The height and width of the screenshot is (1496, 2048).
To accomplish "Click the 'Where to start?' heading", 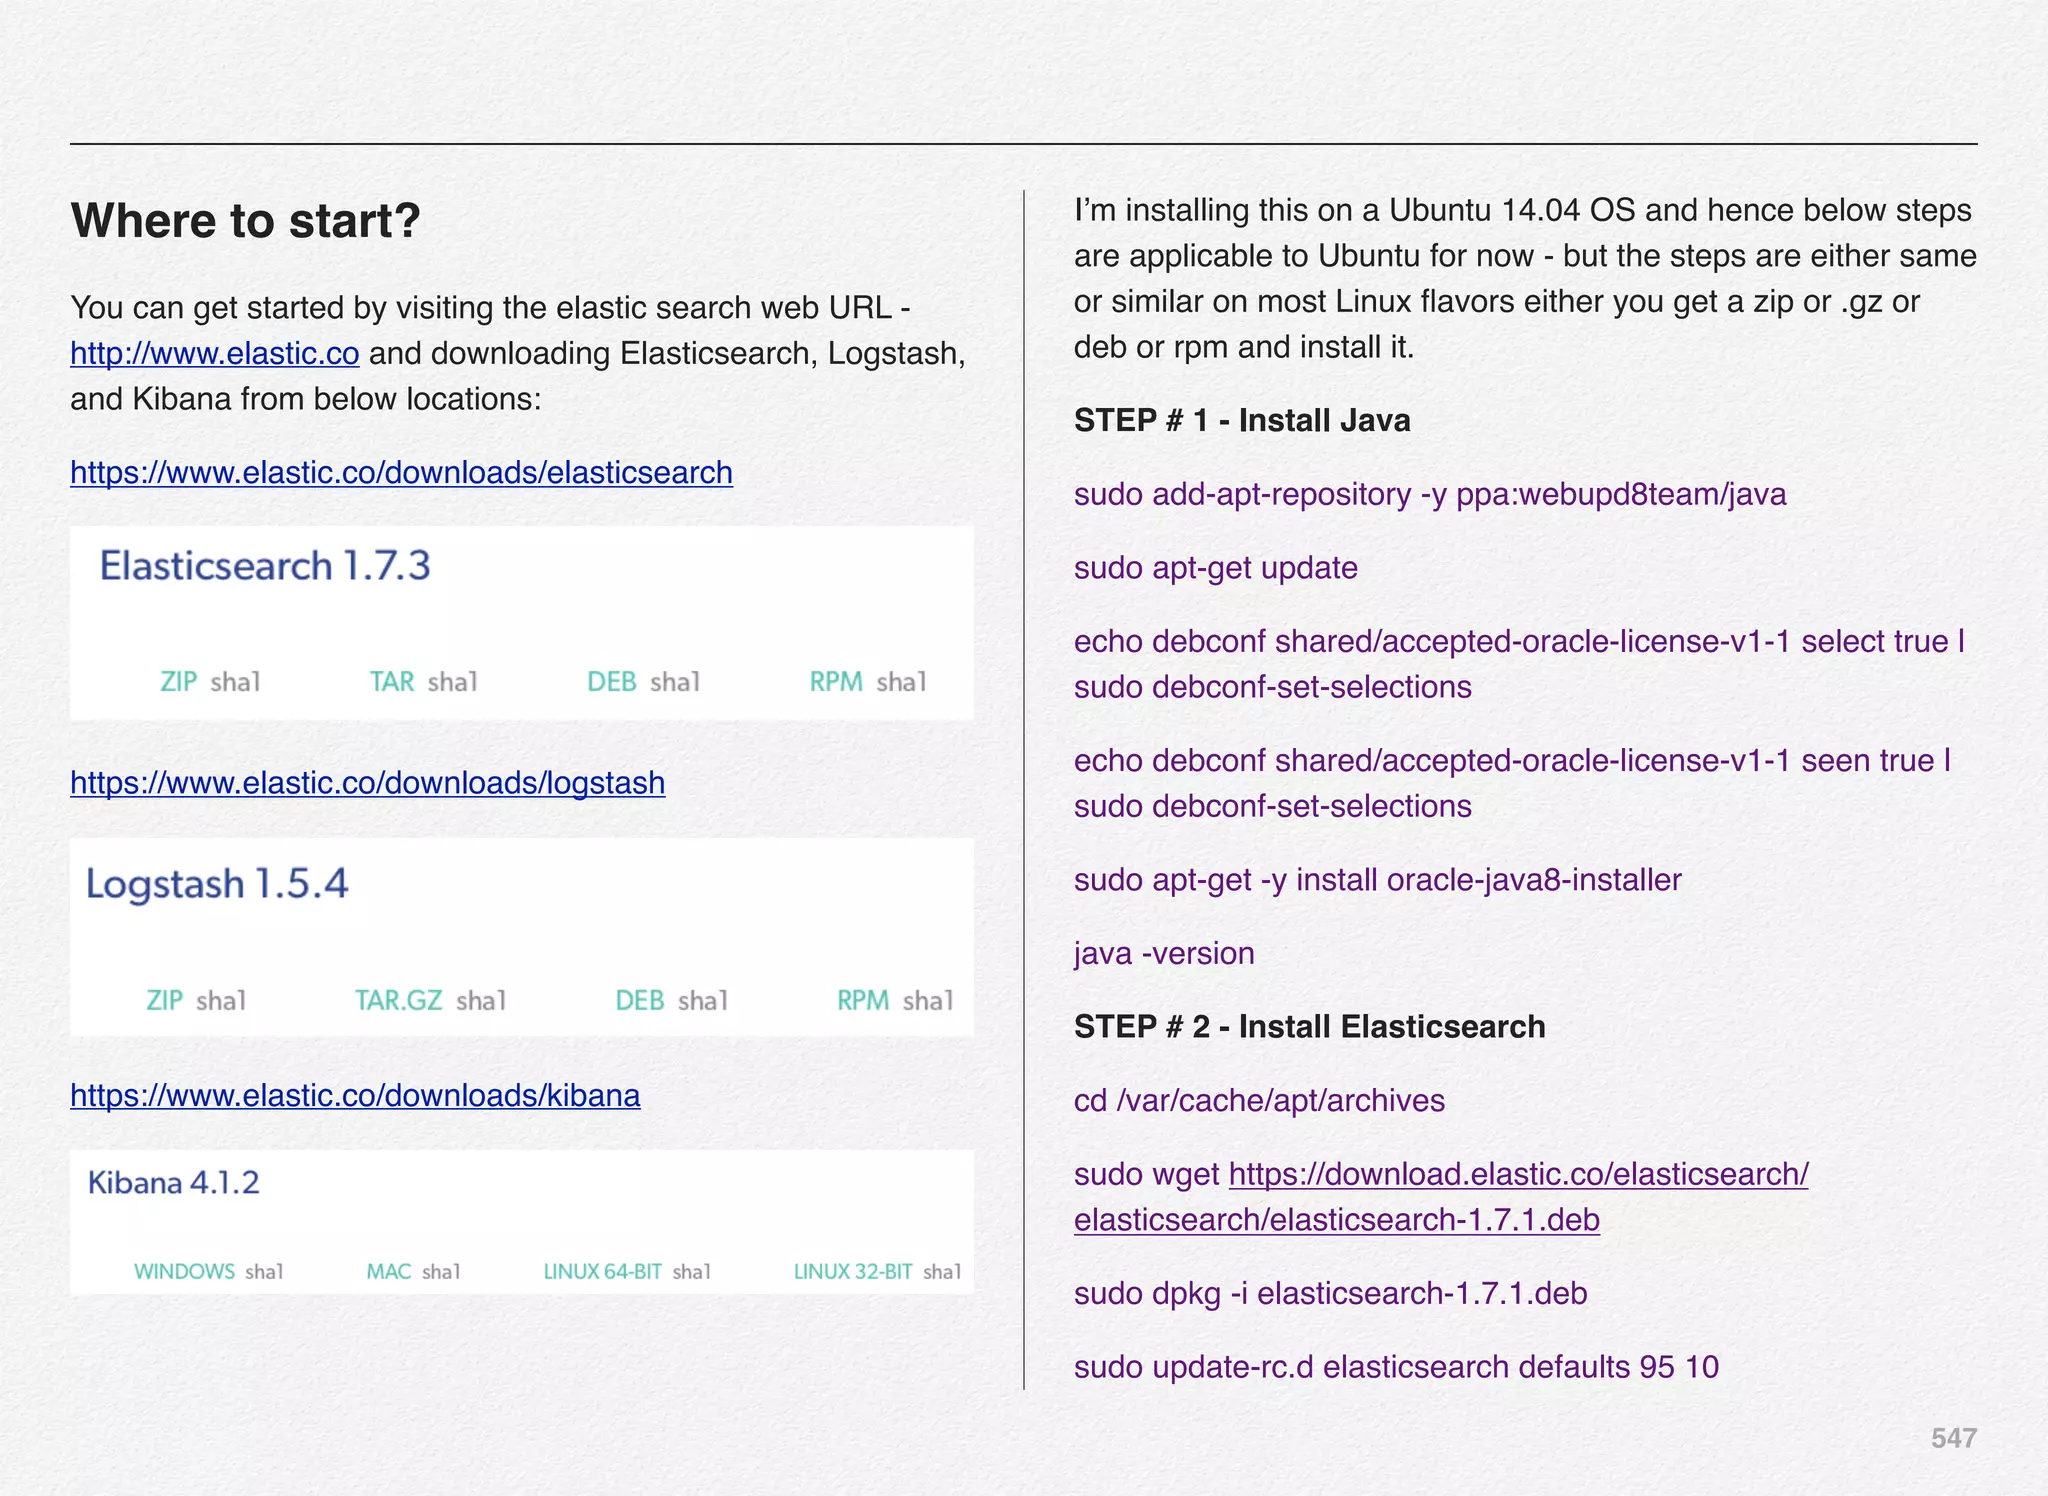I will (246, 221).
